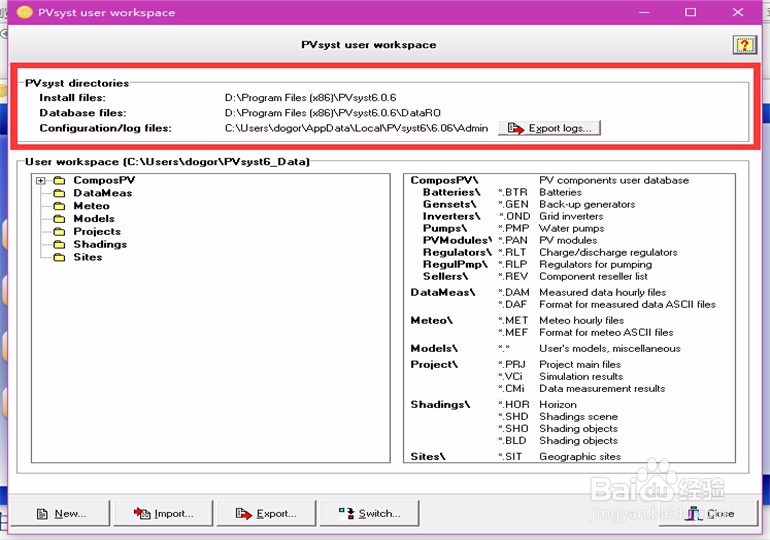Viewport: 770px width, 540px height.
Task: Click the Database files path ending DataRO
Action: [x=332, y=113]
